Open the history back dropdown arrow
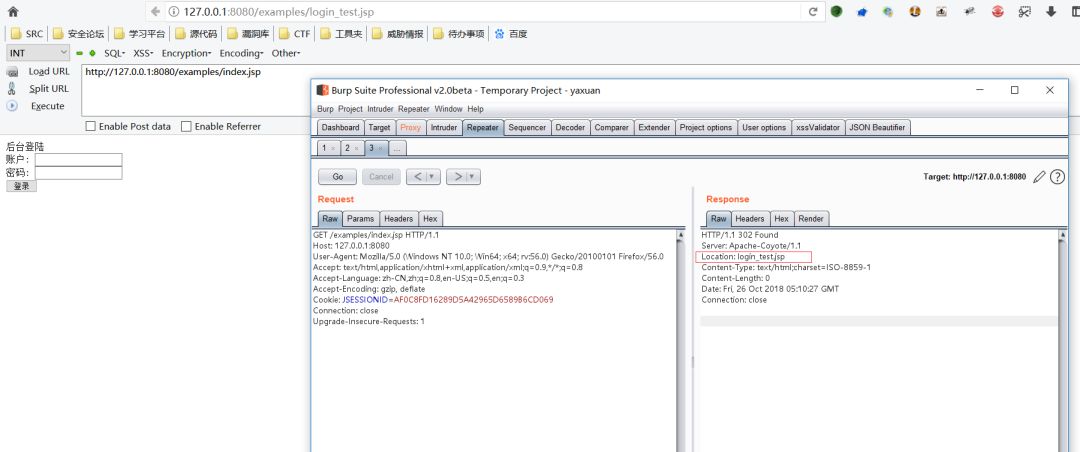 pyautogui.click(x=433, y=177)
